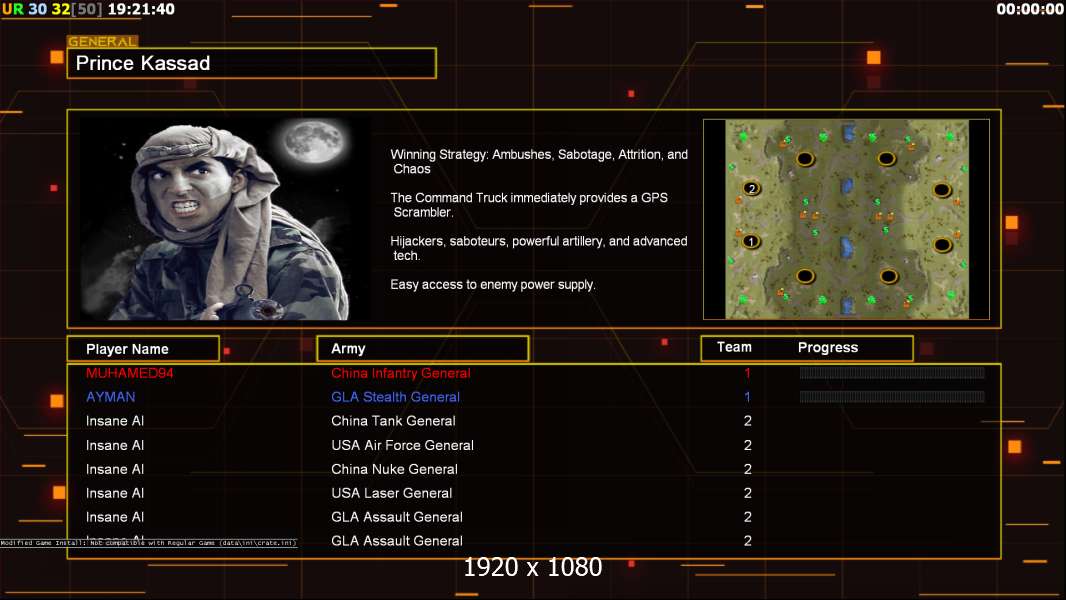This screenshot has height=600, width=1066.
Task: Click Easy access to enemy power text
Action: 493,285
